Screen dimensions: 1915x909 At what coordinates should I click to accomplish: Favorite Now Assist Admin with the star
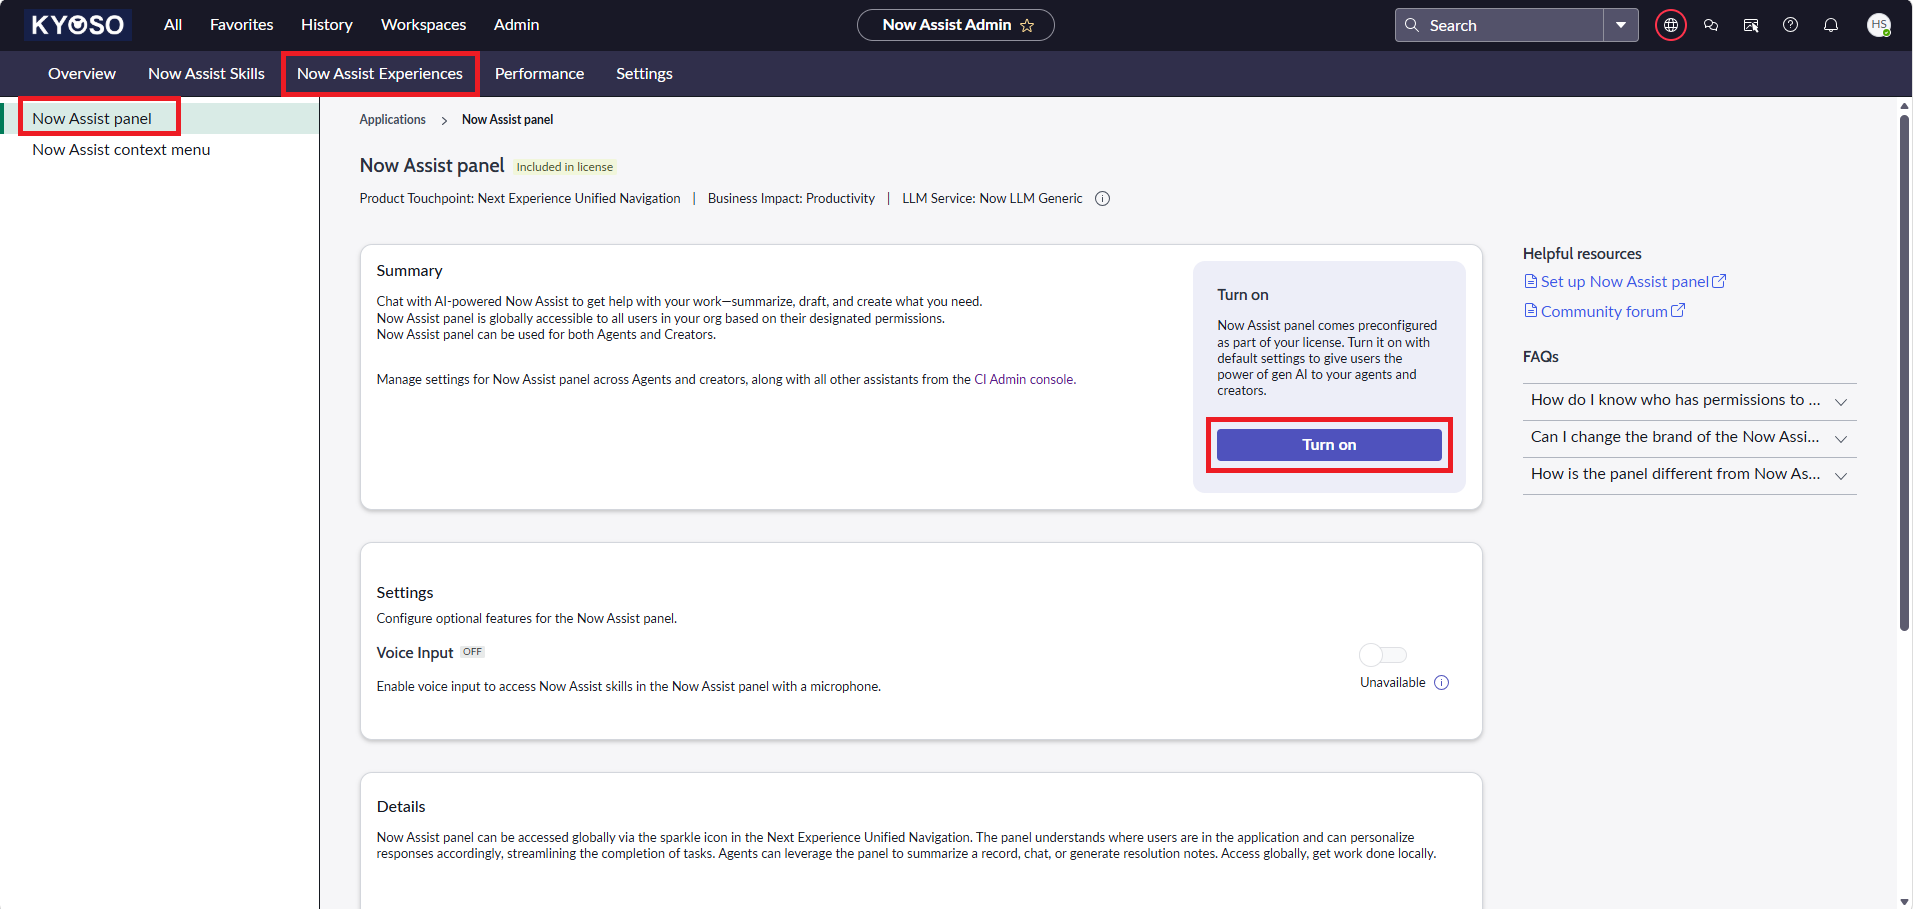tap(1027, 25)
